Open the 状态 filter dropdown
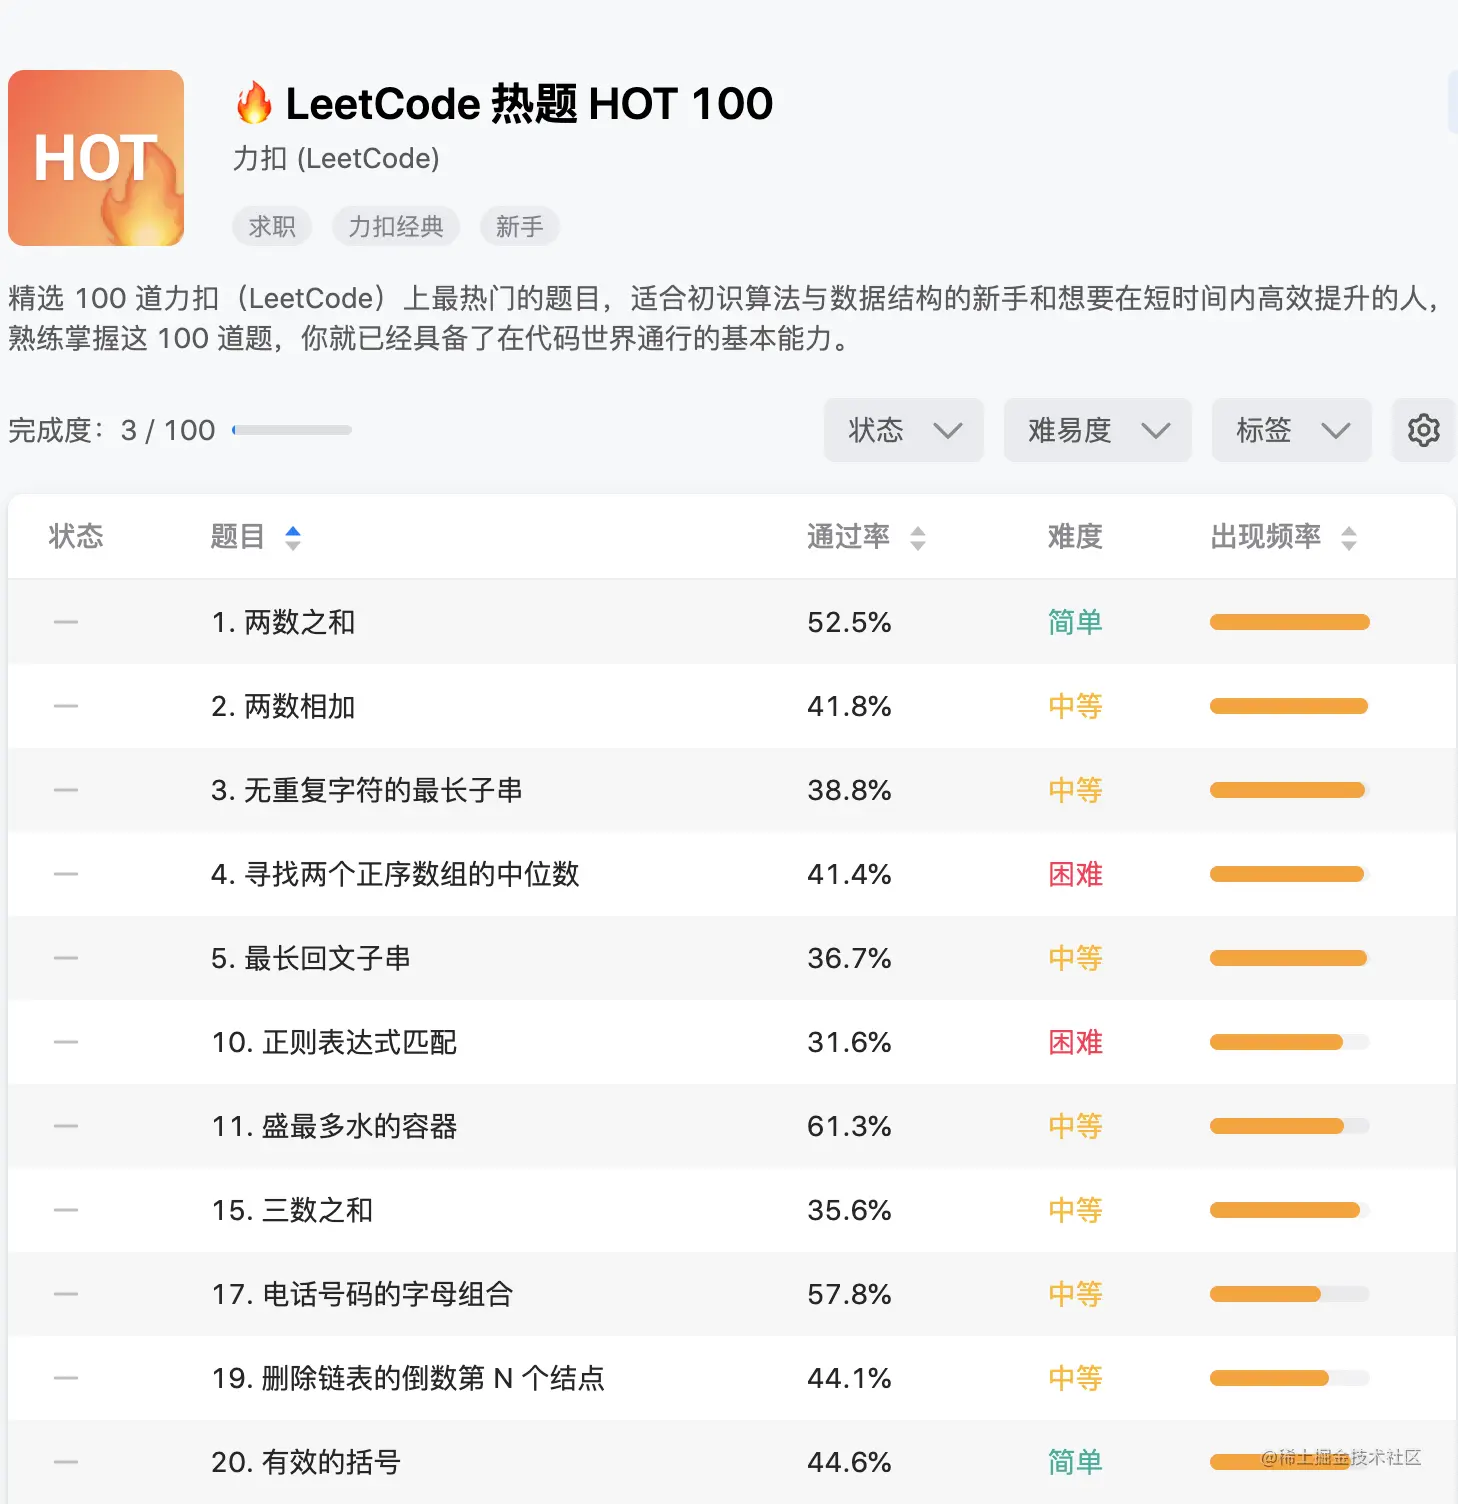The image size is (1458, 1504). coord(903,430)
